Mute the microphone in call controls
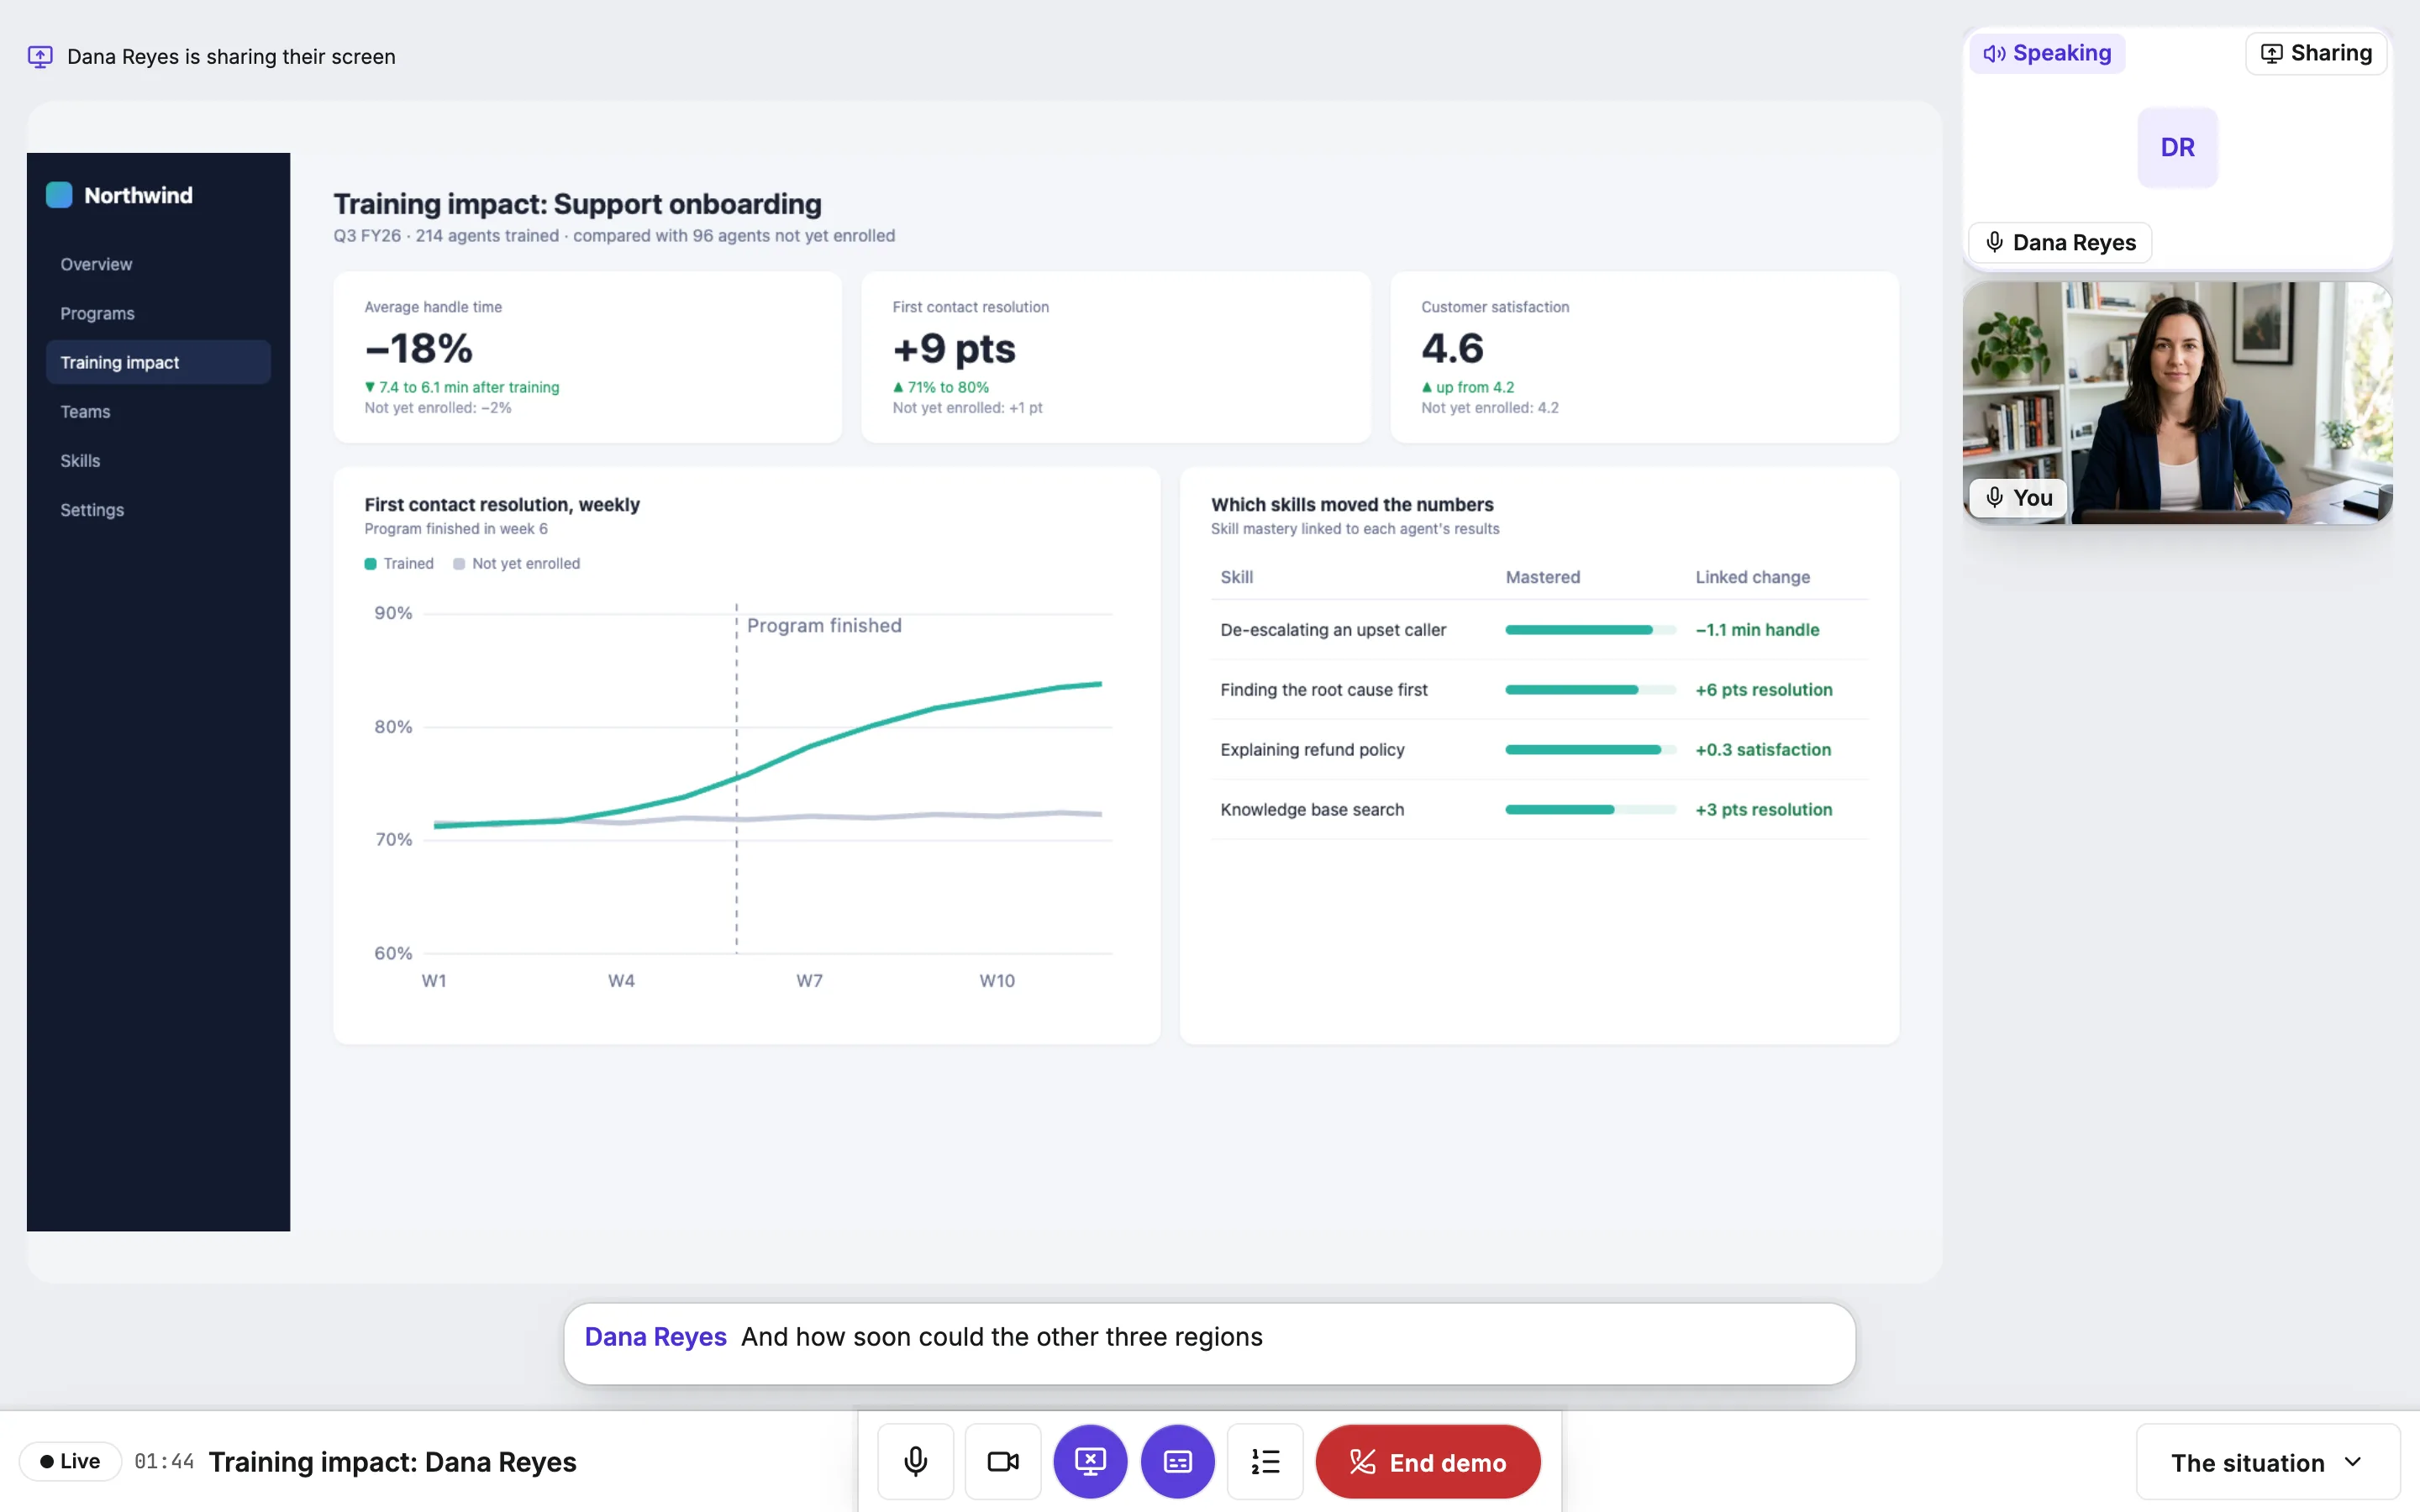Viewport: 2420px width, 1512px height. [915, 1461]
